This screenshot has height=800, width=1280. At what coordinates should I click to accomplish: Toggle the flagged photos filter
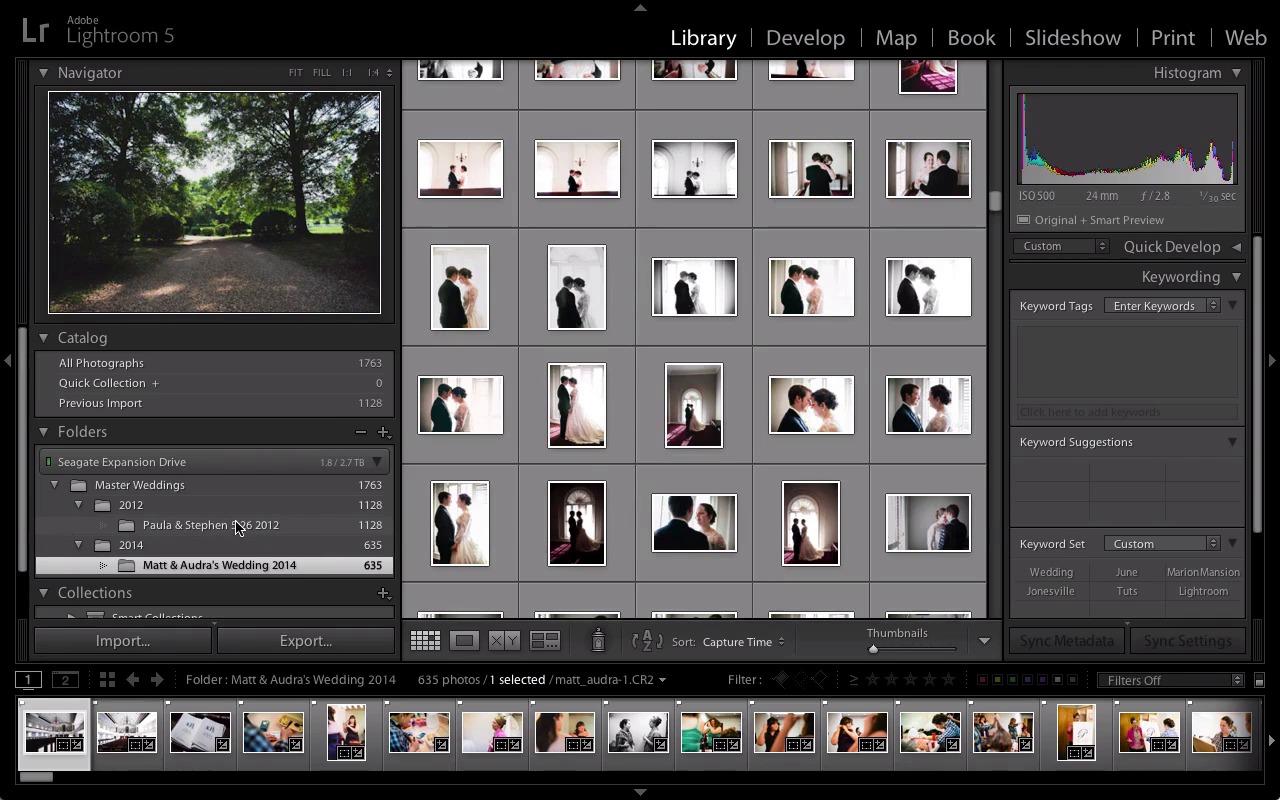pyautogui.click(x=781, y=680)
